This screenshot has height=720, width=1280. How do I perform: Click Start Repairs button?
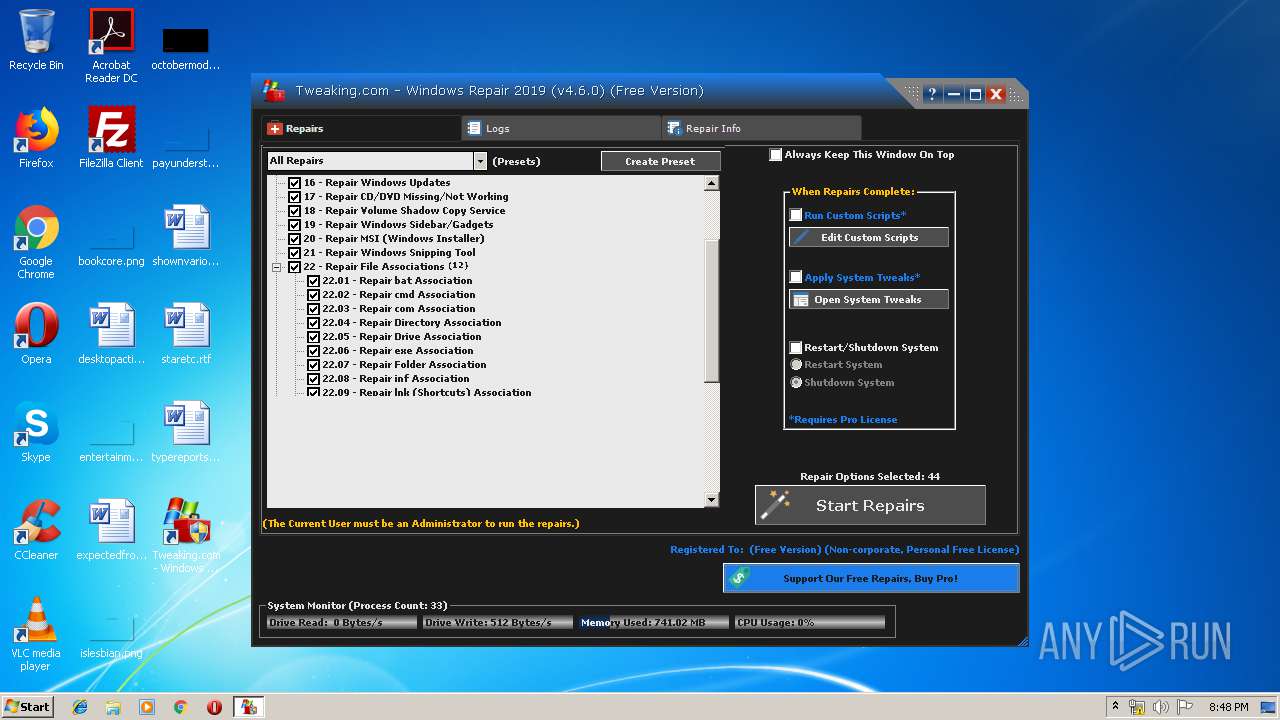(870, 505)
